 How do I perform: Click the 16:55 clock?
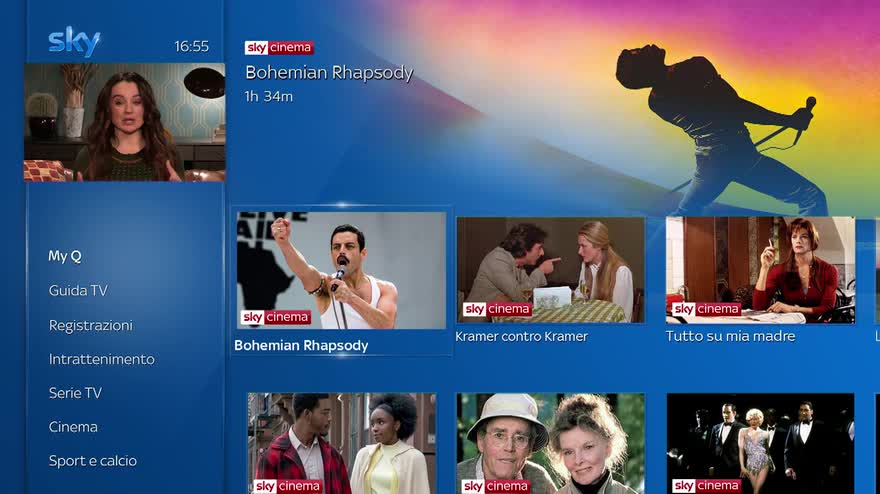click(x=191, y=47)
